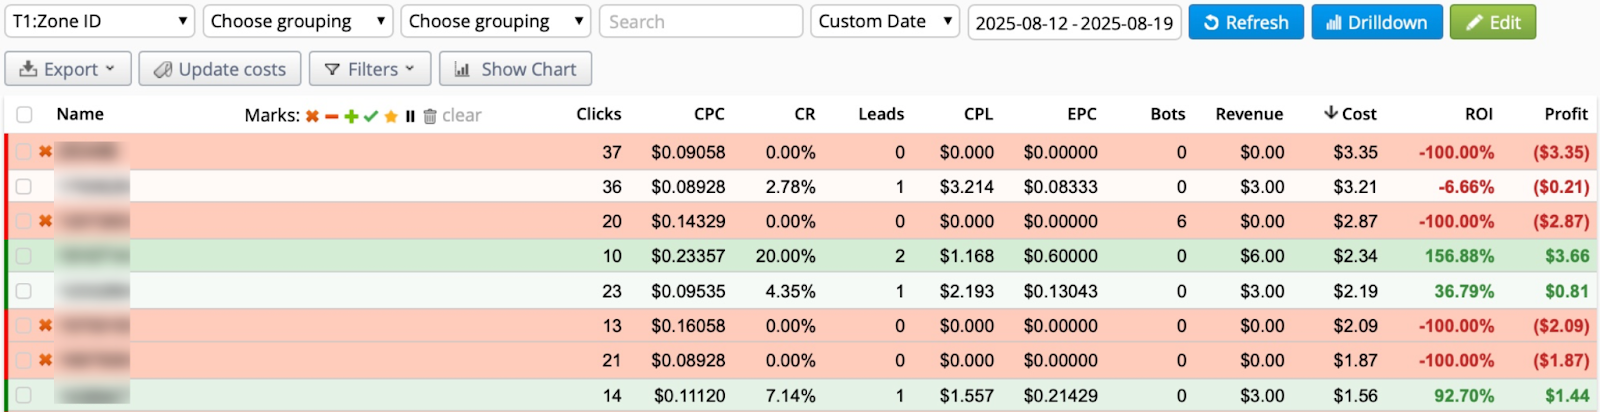This screenshot has width=1600, height=412.
Task: Check the box for the 36-clicks row
Action: pyautogui.click(x=24, y=187)
